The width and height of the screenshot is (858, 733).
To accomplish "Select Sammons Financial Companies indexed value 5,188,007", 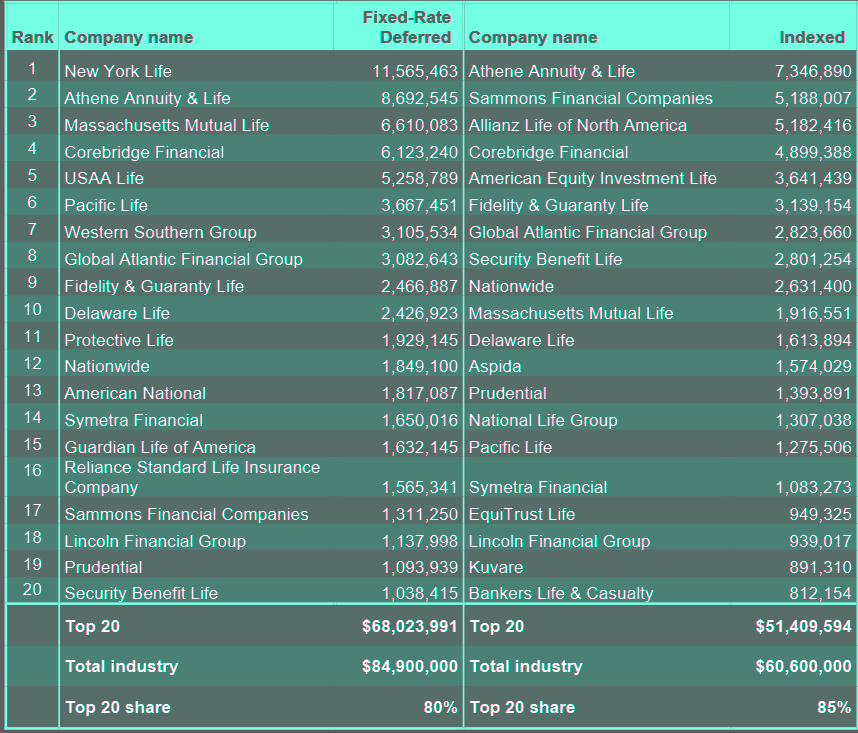I will [x=812, y=98].
